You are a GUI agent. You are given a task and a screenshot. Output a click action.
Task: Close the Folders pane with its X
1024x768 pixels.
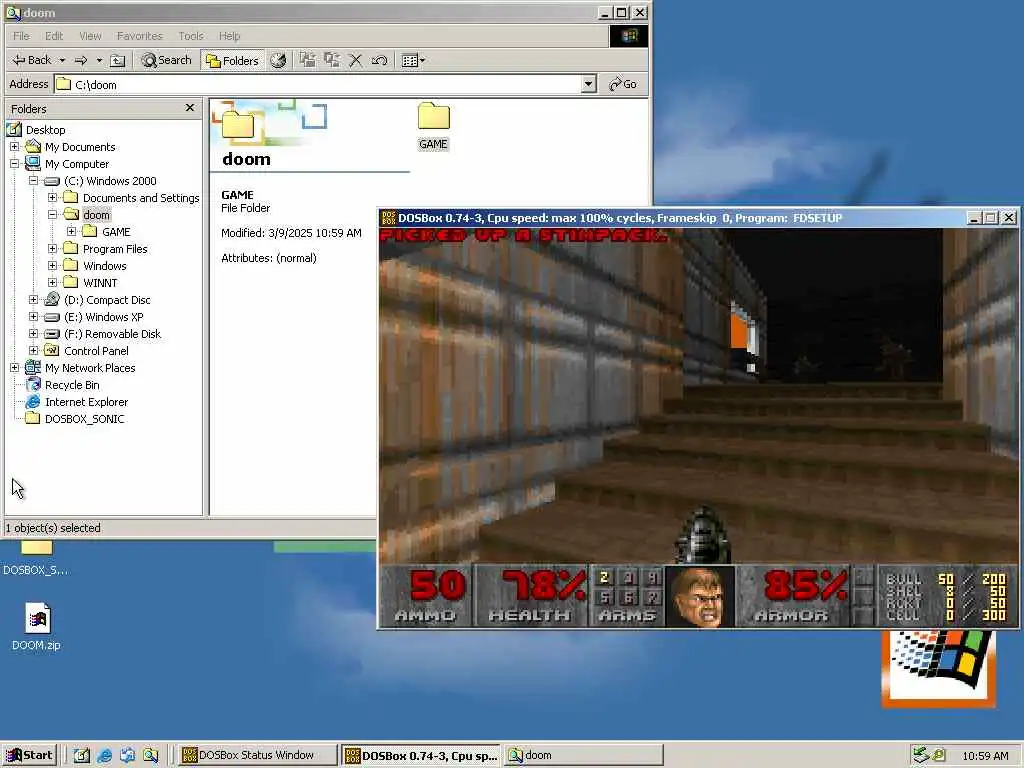pyautogui.click(x=190, y=108)
